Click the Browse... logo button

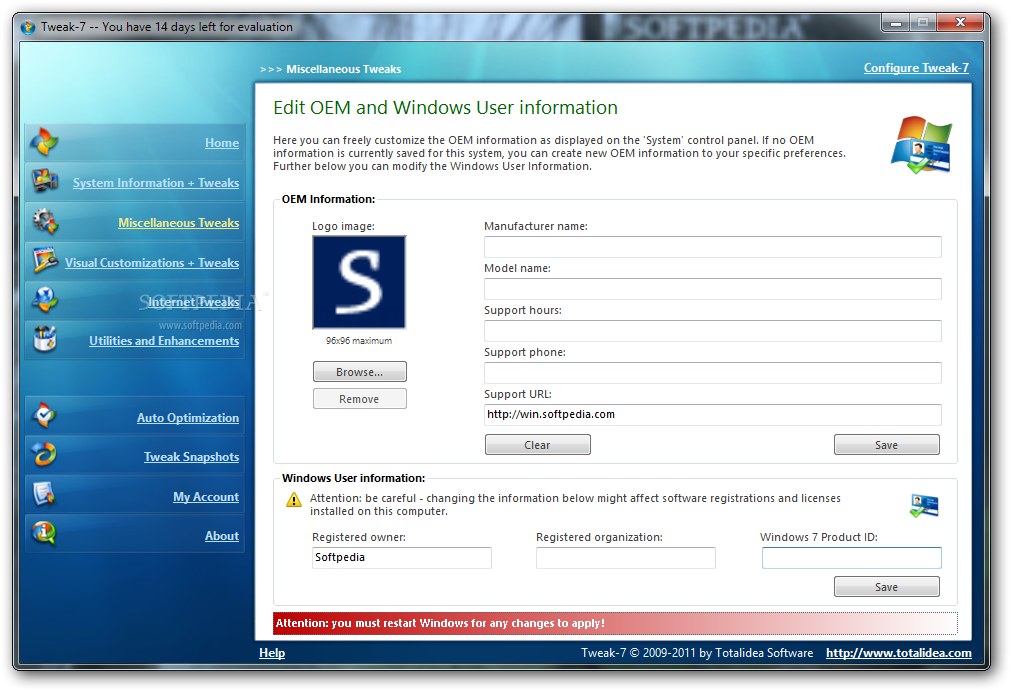click(x=360, y=372)
